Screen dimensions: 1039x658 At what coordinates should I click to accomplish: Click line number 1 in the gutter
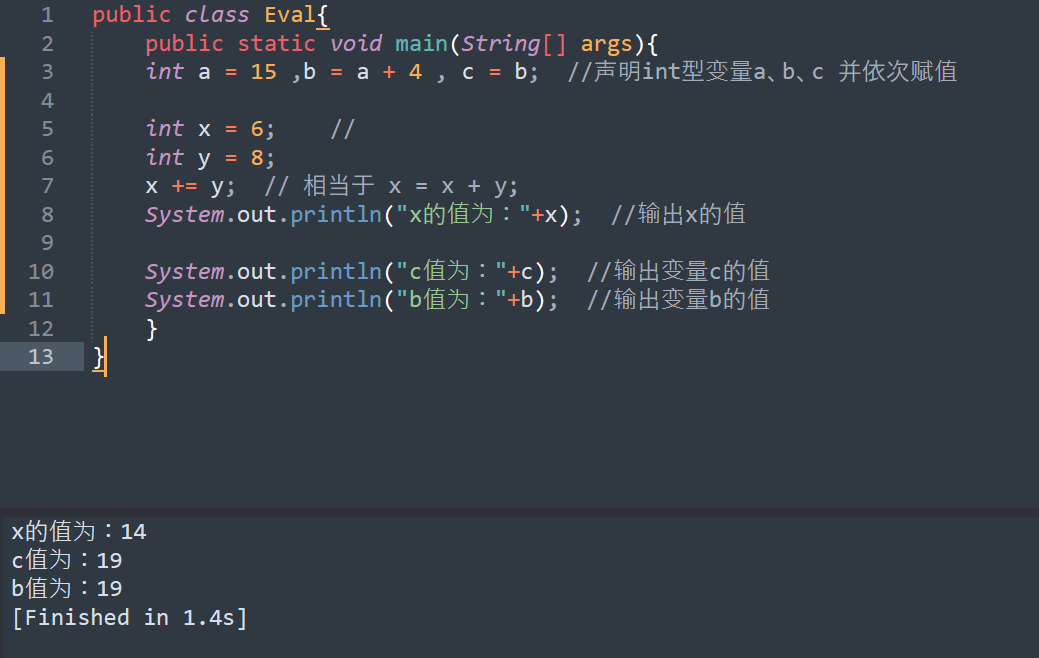(47, 15)
